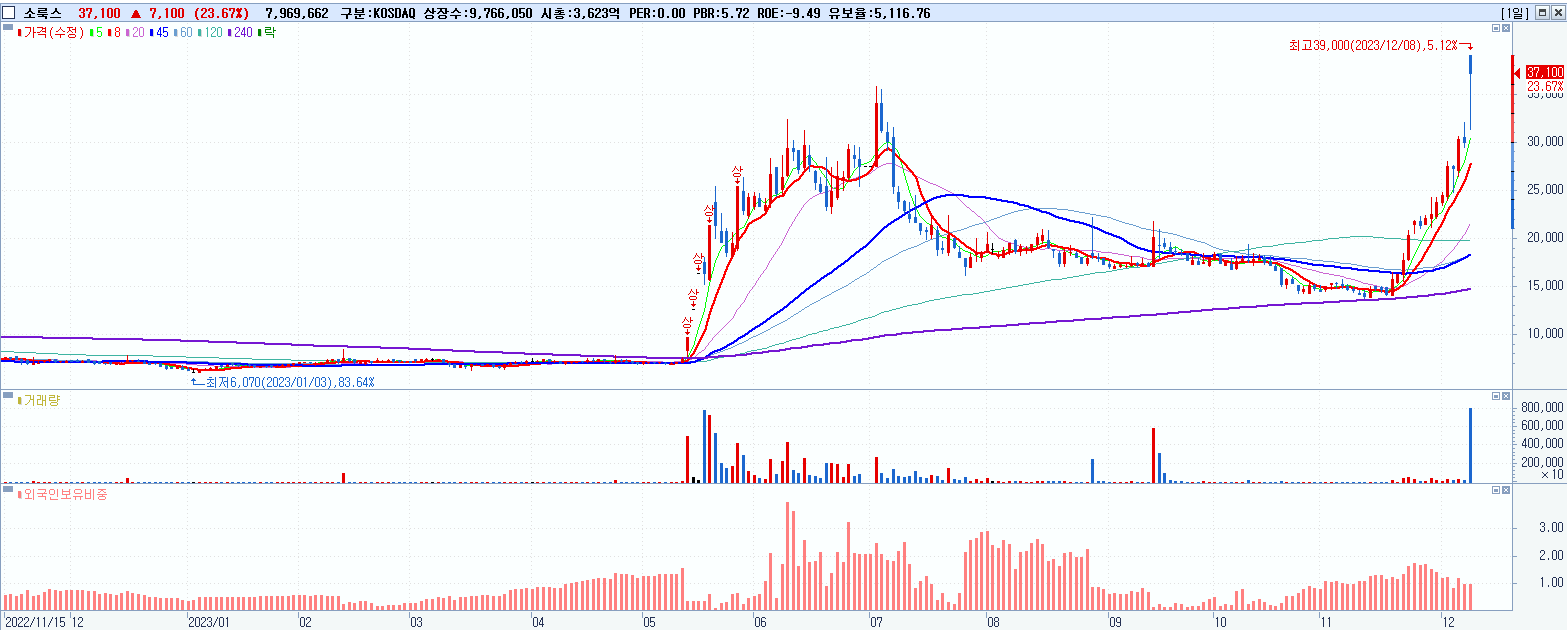This screenshot has height=630, width=1567.
Task: Close the chart with the top-right X
Action: (1557, 12)
